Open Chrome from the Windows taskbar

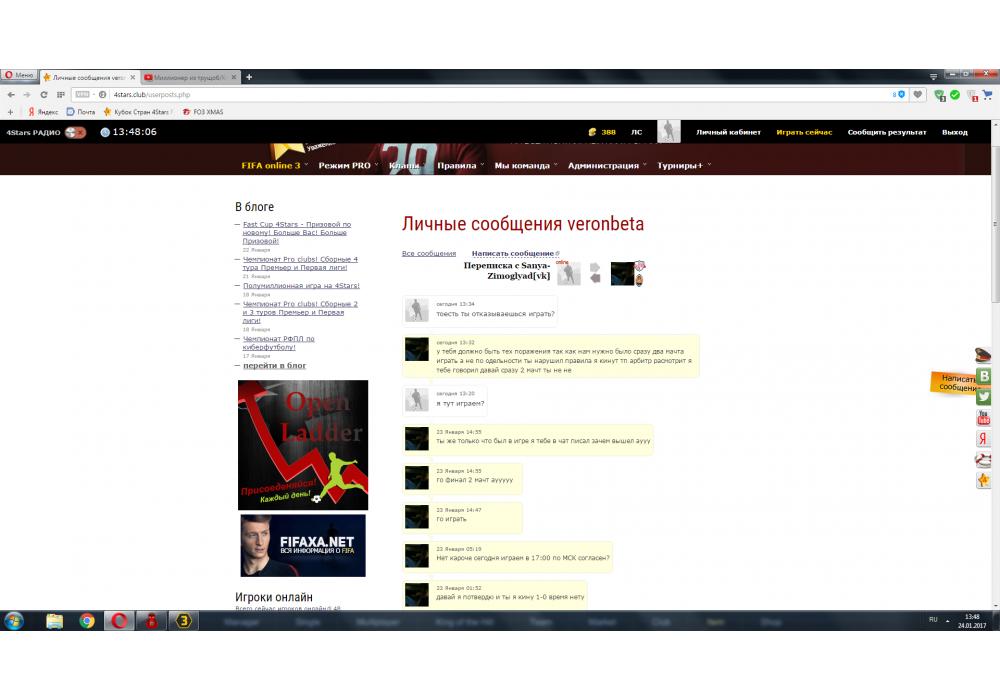point(87,620)
